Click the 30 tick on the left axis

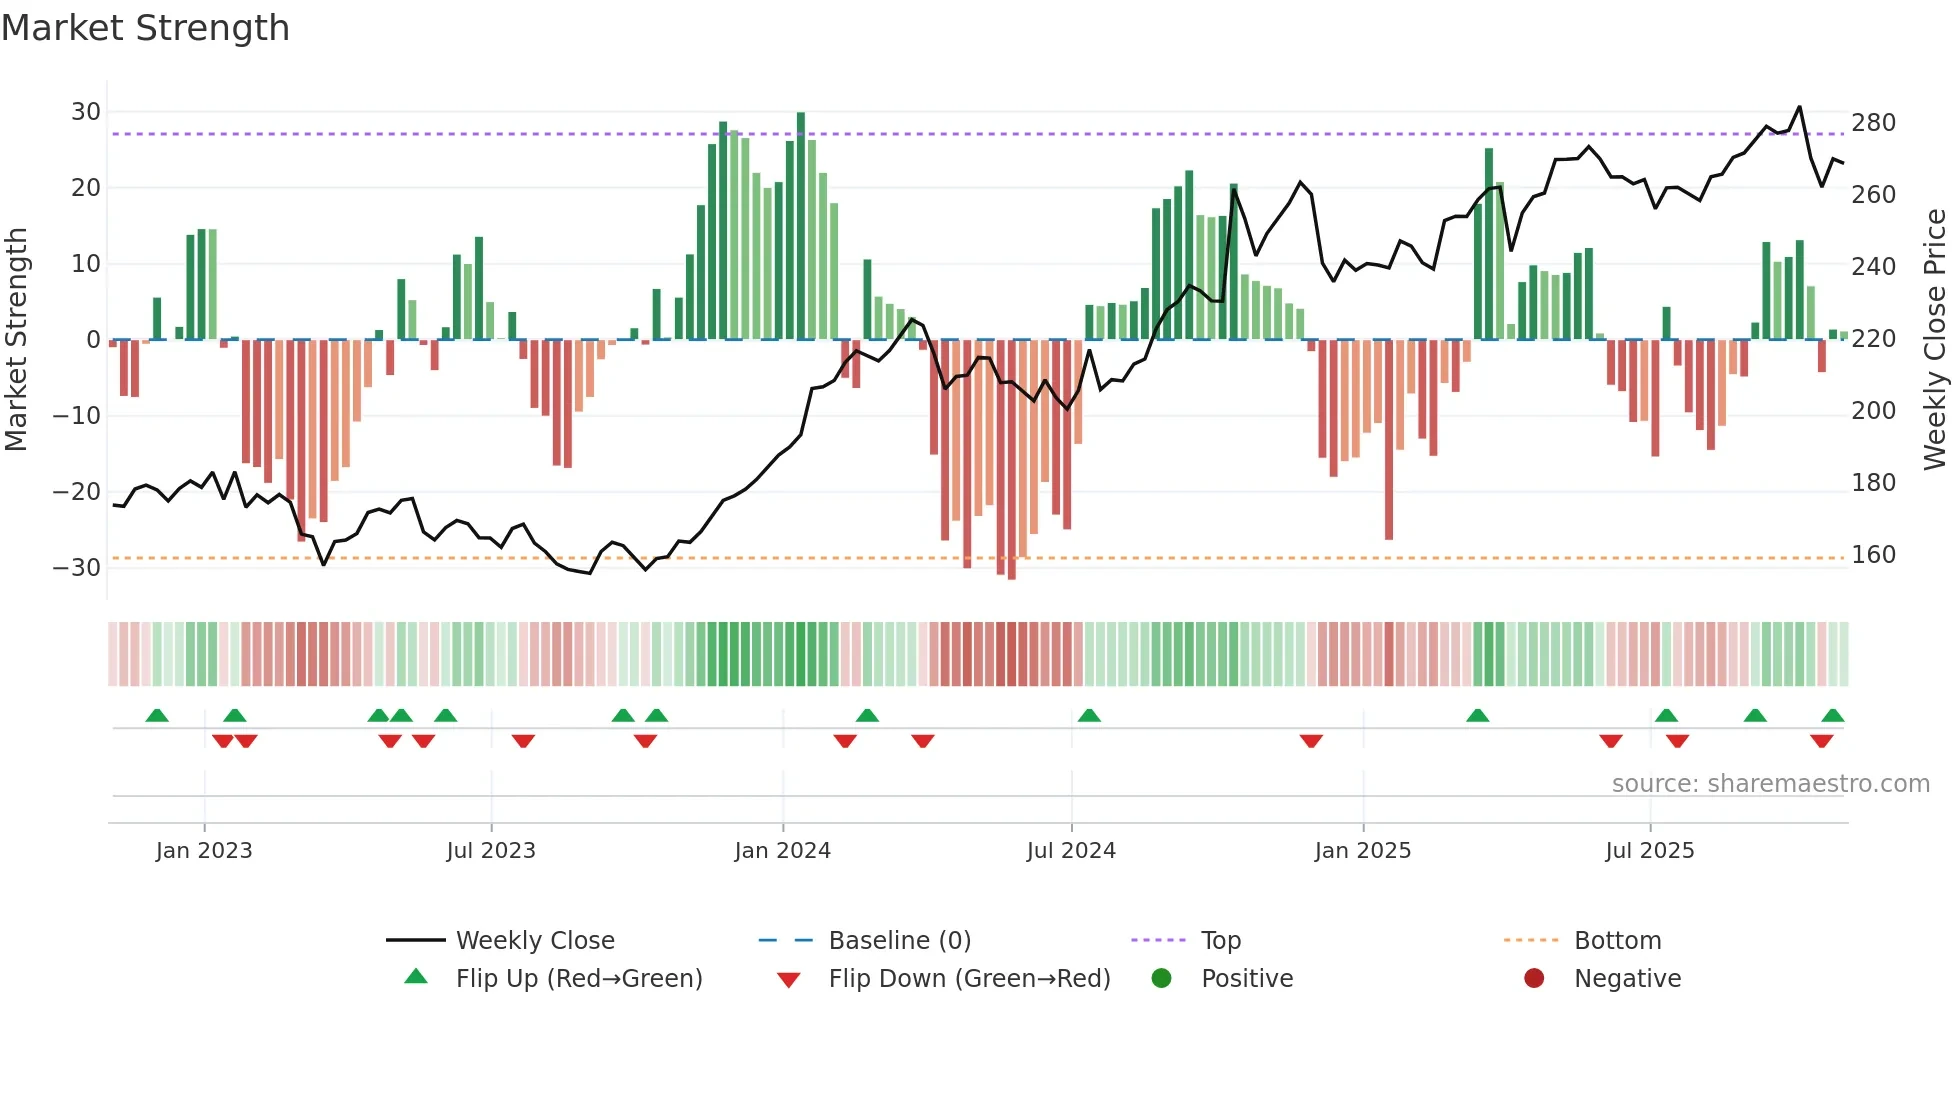pyautogui.click(x=86, y=112)
